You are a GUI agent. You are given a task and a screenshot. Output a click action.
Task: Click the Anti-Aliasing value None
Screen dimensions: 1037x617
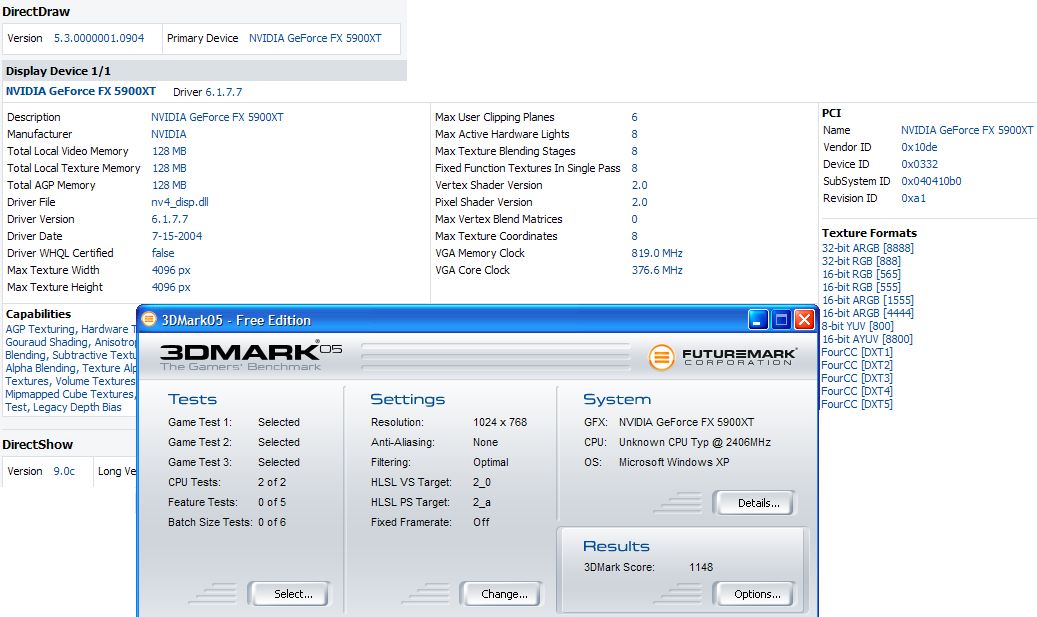[x=485, y=442]
